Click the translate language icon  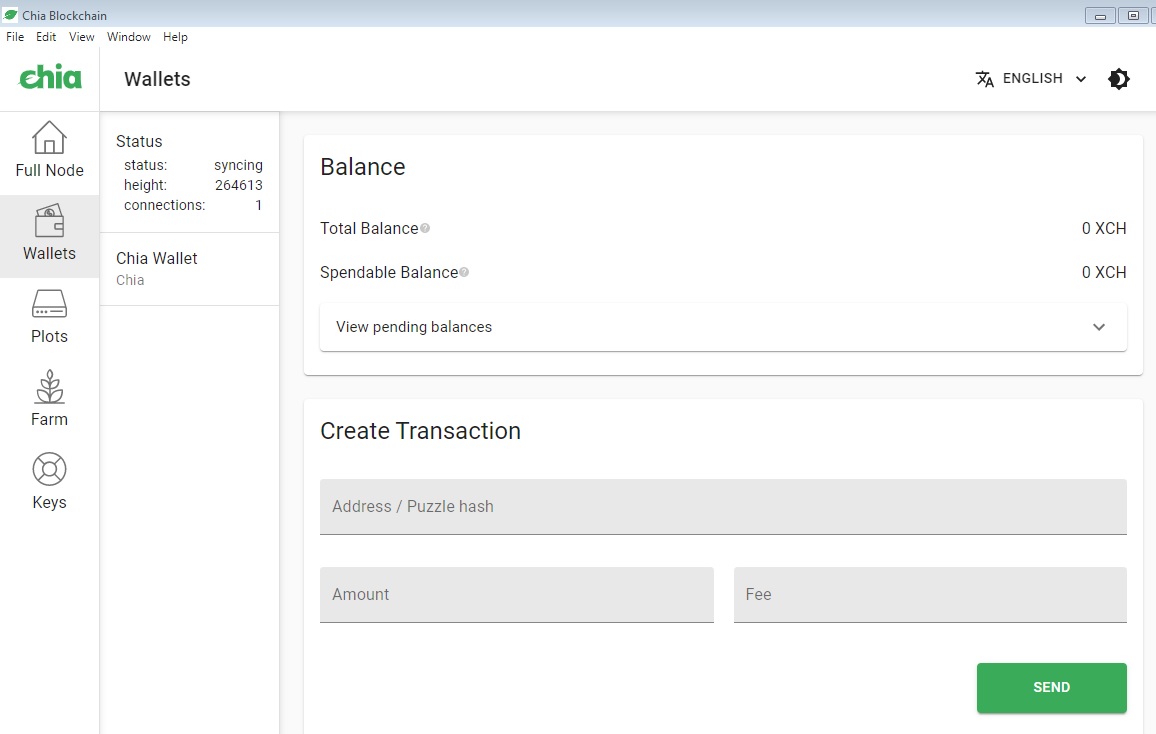tap(984, 79)
